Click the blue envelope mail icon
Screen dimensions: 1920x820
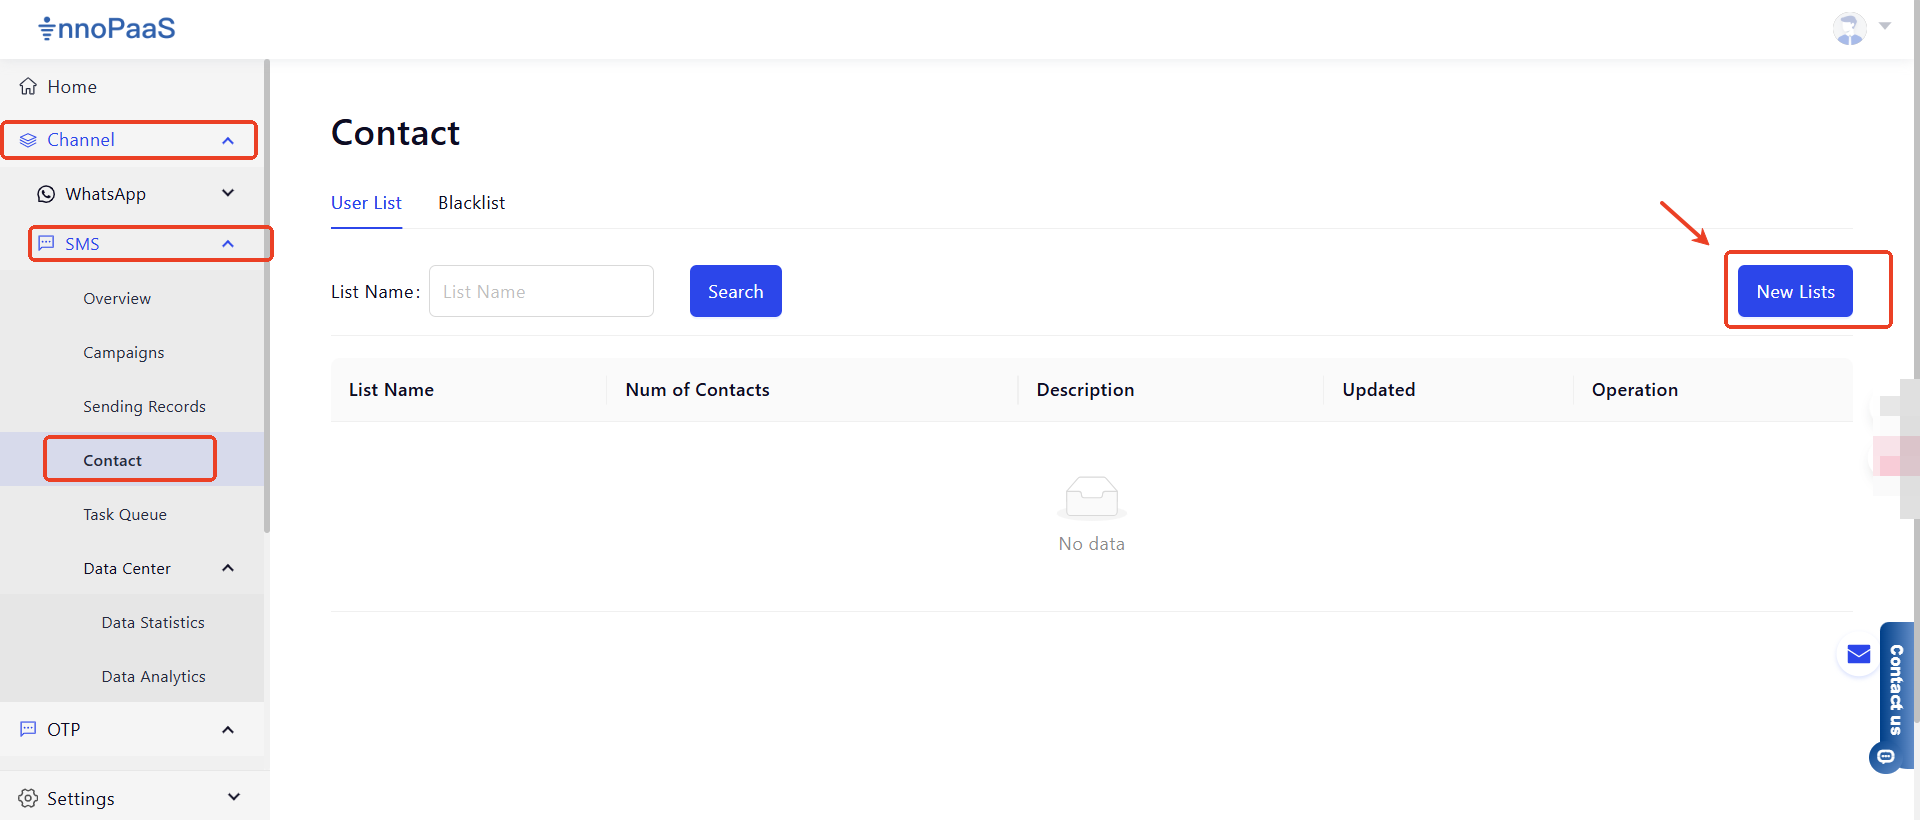1858,654
